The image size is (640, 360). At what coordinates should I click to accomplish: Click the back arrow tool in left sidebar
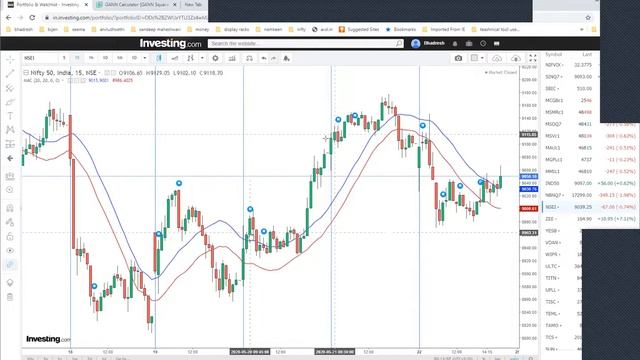(10, 158)
